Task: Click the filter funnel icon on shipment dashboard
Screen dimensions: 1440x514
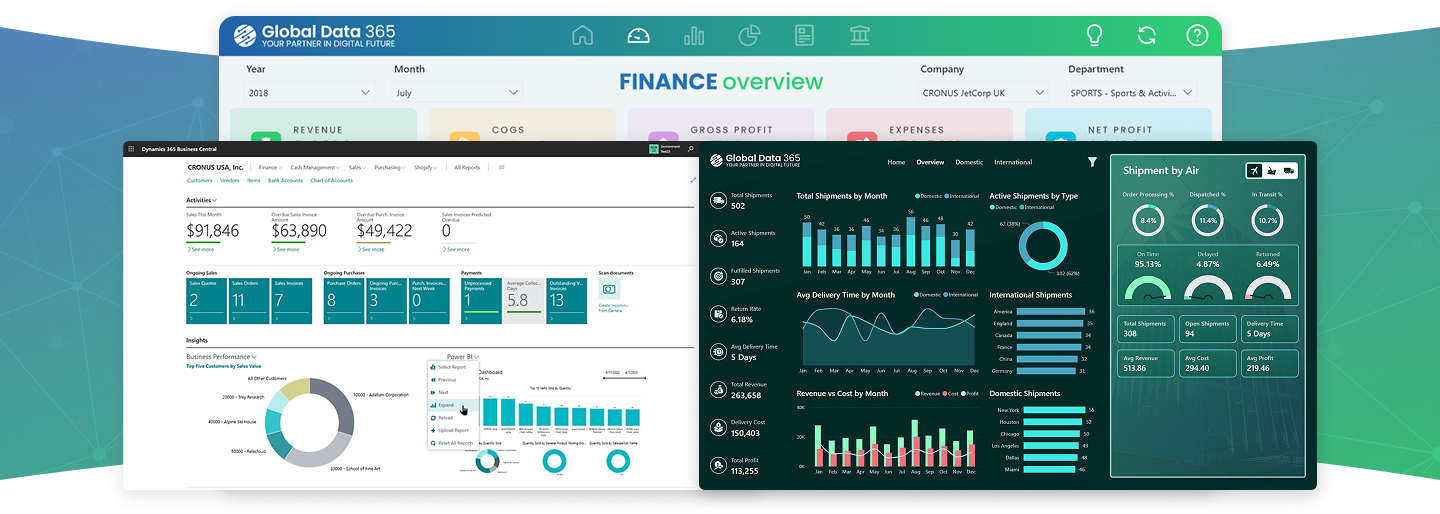Action: pos(1092,162)
